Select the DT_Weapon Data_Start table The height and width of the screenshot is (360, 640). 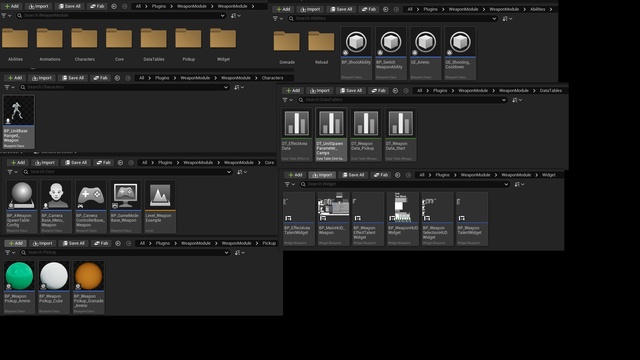pyautogui.click(x=400, y=134)
